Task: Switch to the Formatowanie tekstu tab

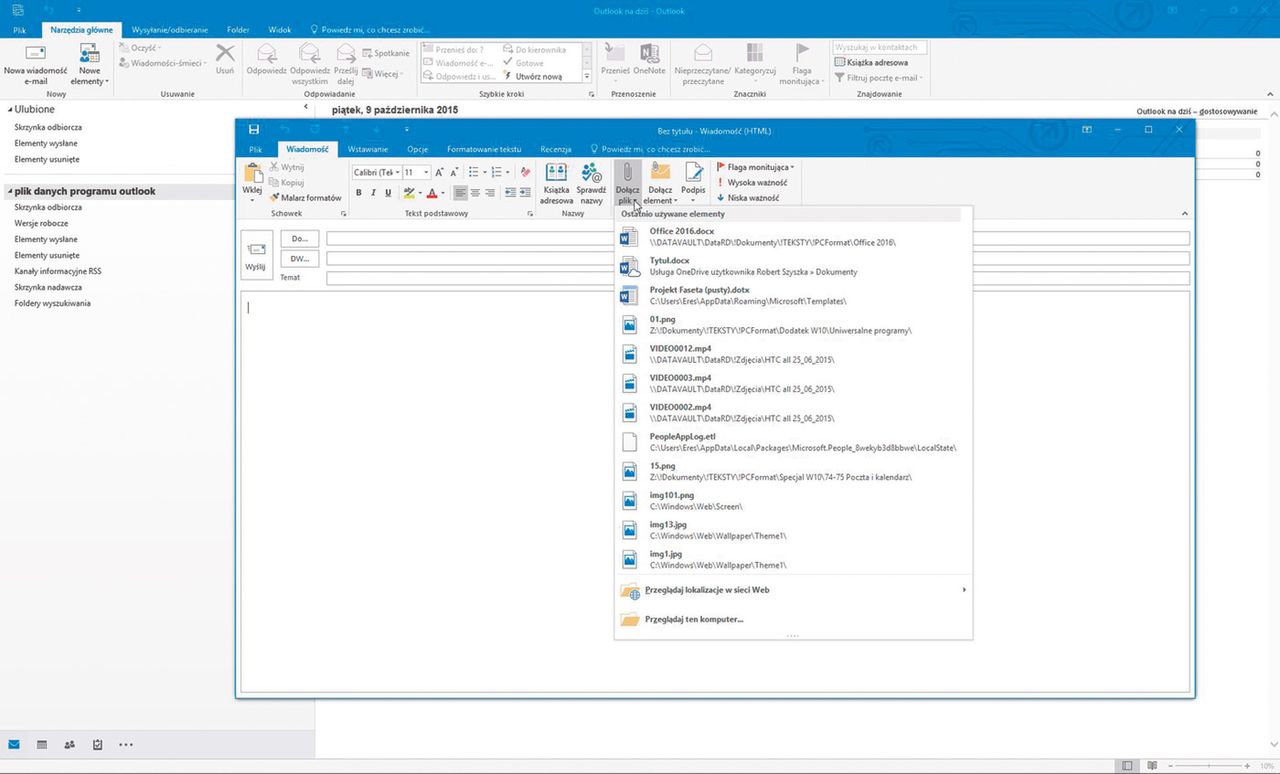Action: (x=484, y=149)
